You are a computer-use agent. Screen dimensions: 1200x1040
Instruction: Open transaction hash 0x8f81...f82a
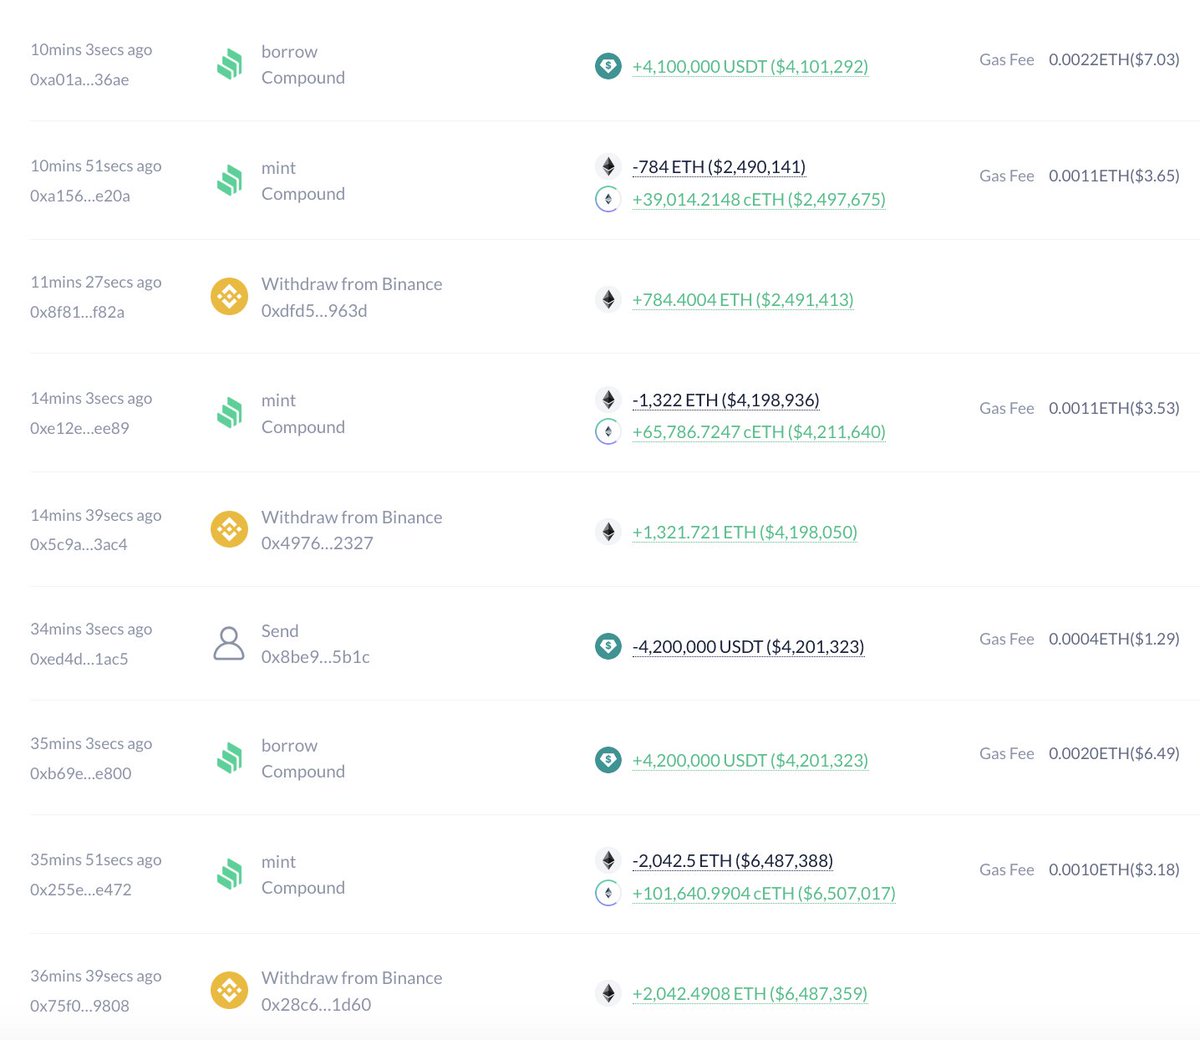pos(77,312)
